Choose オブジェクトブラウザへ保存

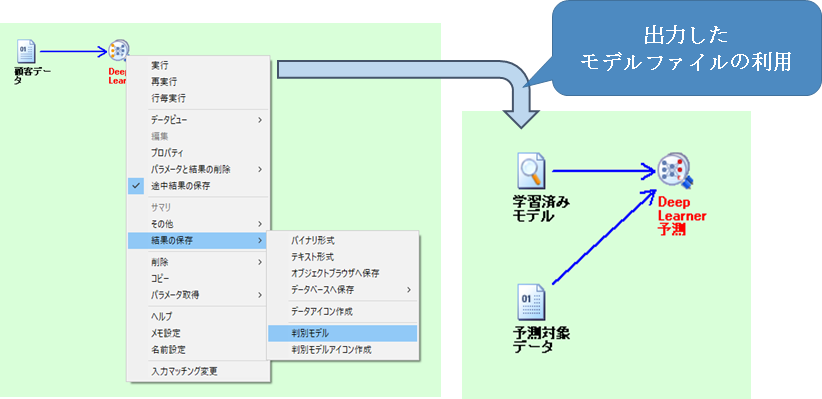(343, 273)
